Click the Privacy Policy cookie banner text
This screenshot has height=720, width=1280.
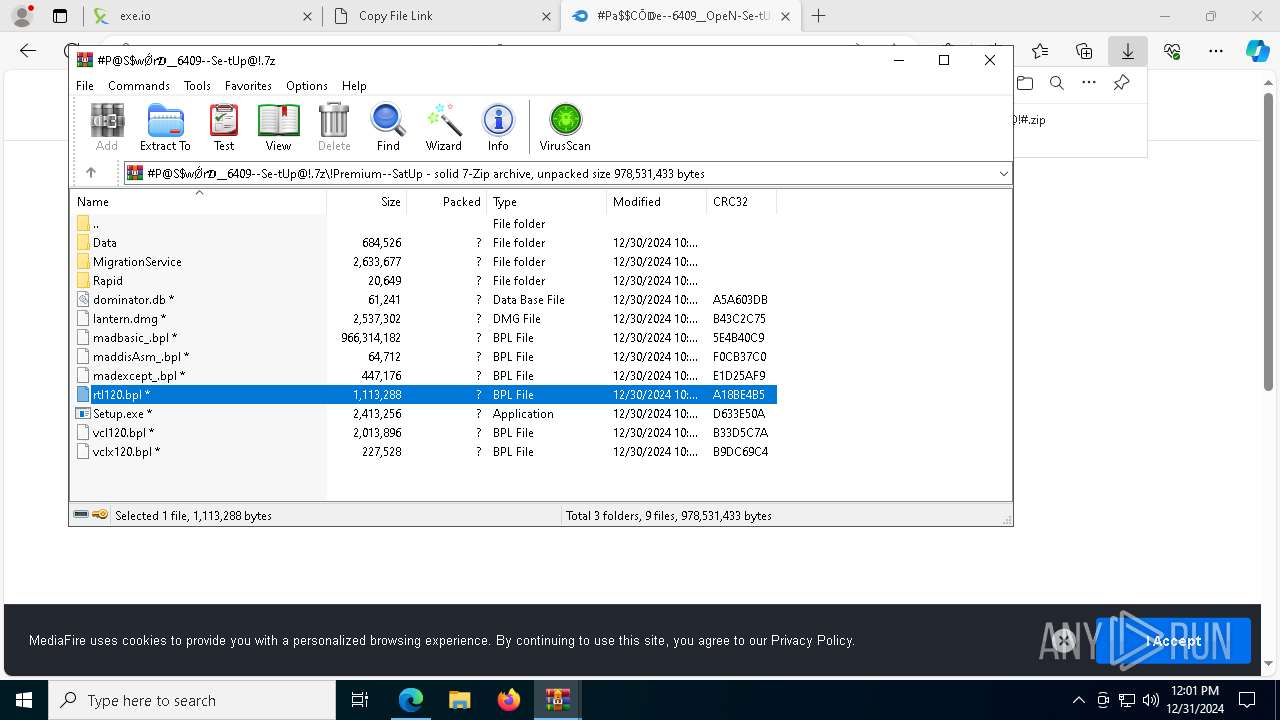[812, 640]
